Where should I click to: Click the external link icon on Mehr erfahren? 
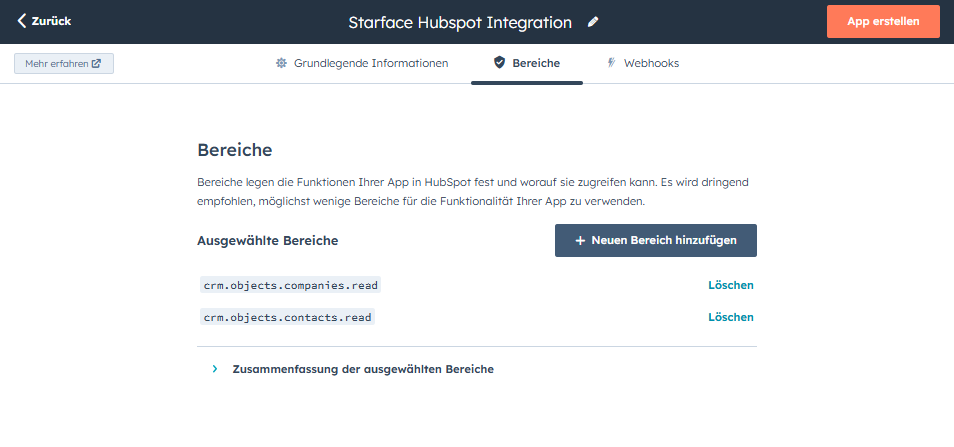pyautogui.click(x=96, y=64)
